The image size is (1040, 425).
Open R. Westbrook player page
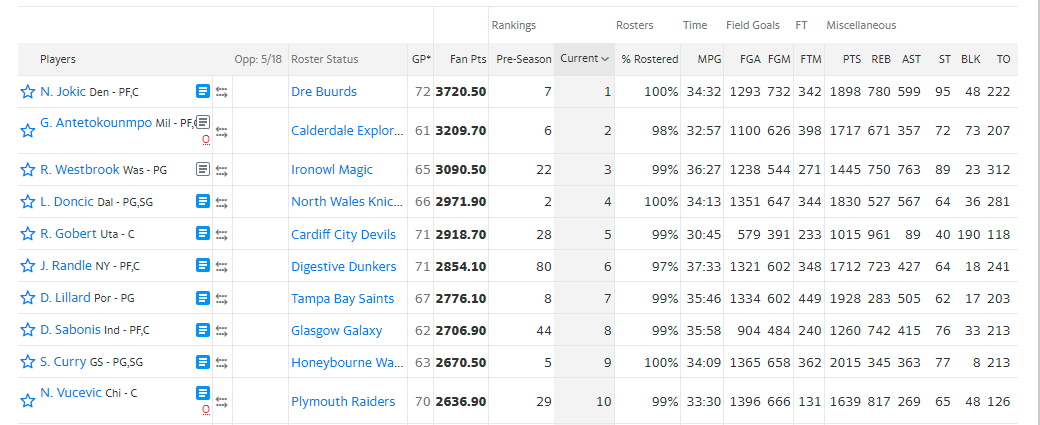[x=80, y=169]
